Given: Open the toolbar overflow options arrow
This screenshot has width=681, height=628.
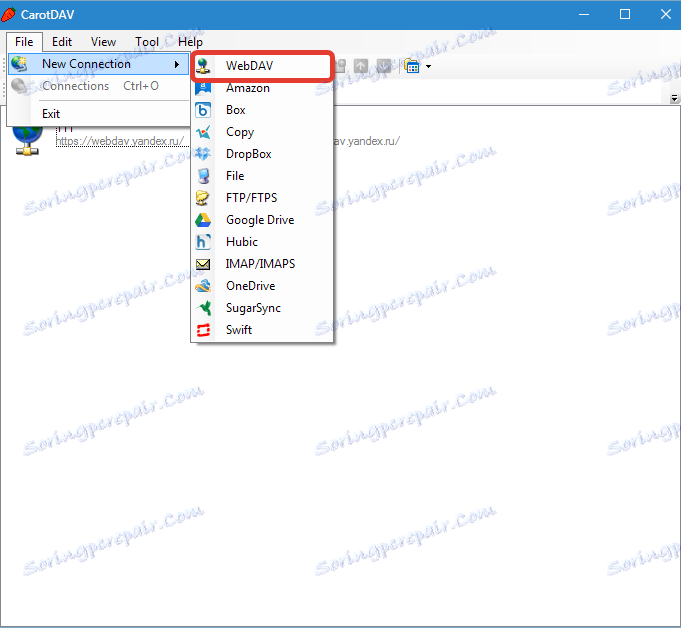Looking at the screenshot, I should coord(674,99).
